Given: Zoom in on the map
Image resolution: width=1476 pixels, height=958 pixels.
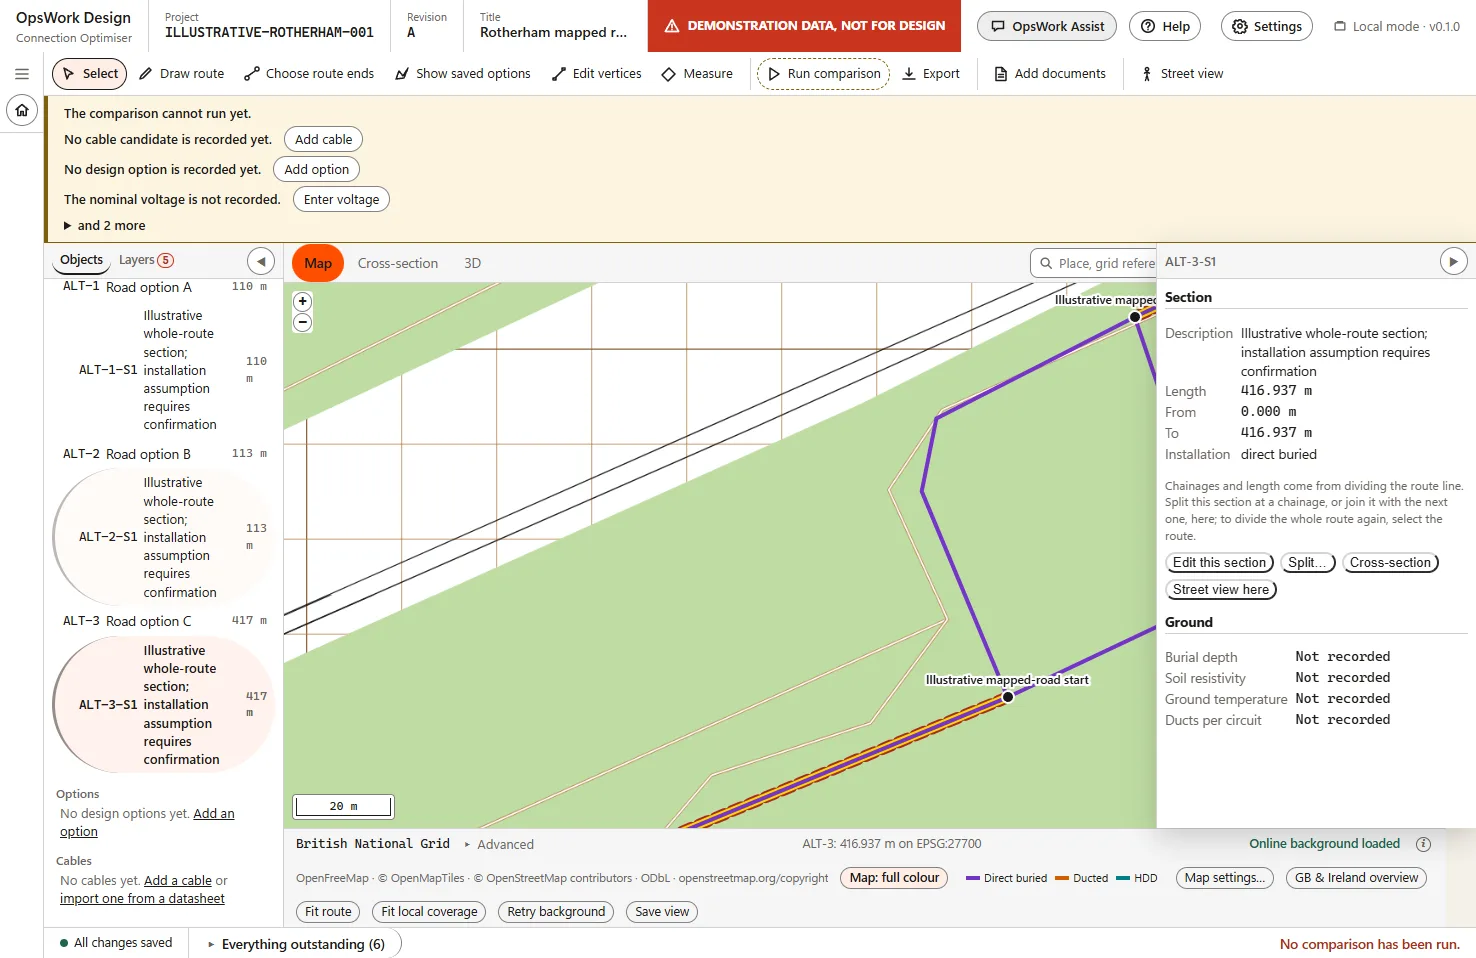Looking at the screenshot, I should coord(302,301).
